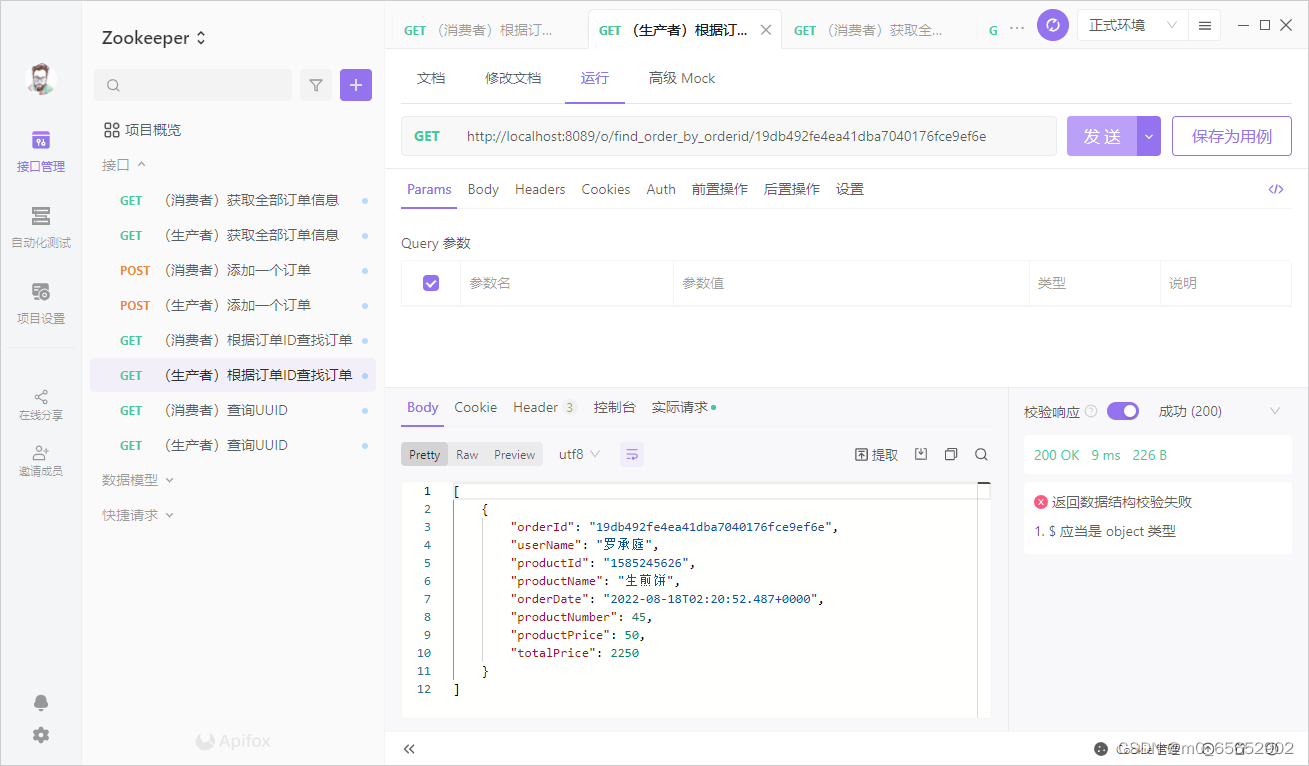Viewport: 1309px width, 766px height.
Task: Open 项目概览 project overview
Action: pos(142,130)
